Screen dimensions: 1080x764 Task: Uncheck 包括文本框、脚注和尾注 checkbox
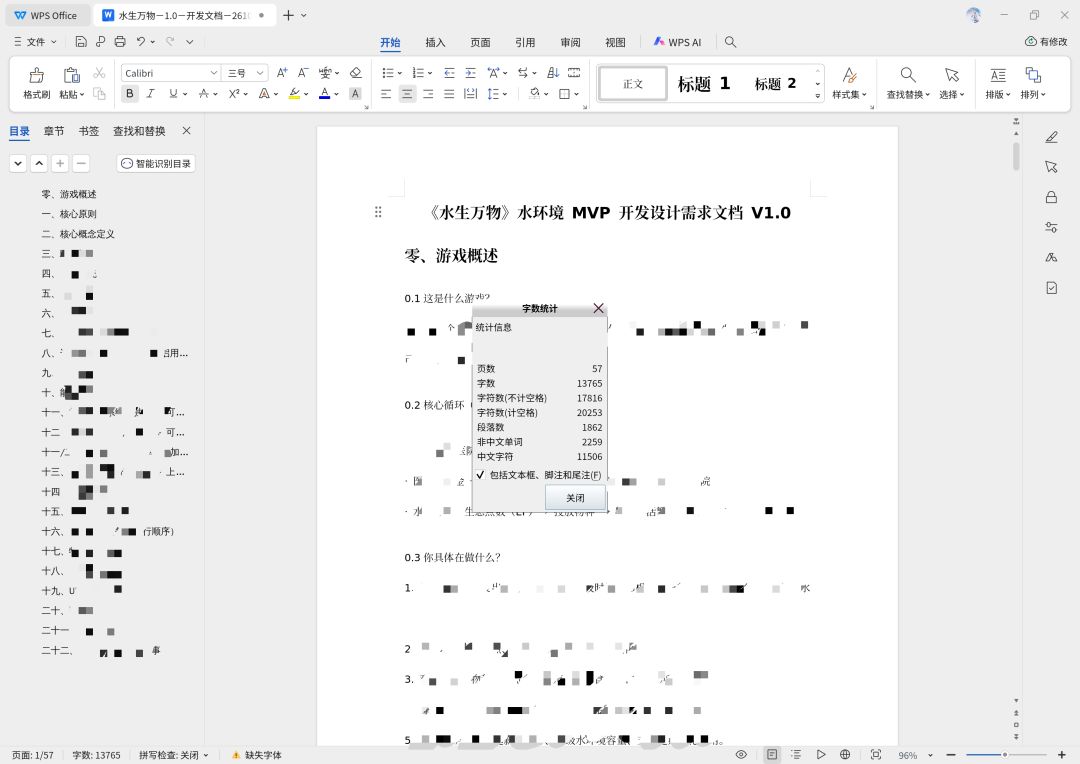coord(480,475)
